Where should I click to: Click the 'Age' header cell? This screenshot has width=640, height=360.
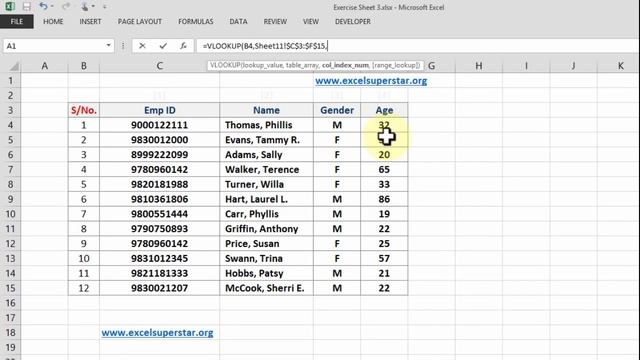[x=384, y=110]
